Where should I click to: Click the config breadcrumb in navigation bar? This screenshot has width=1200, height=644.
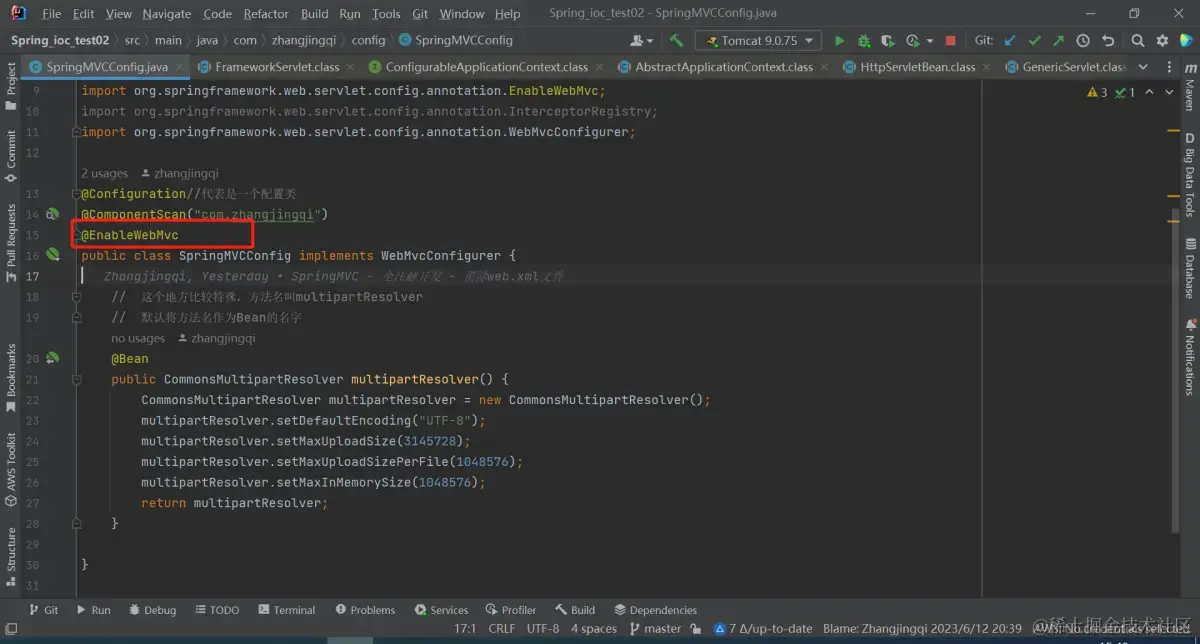(368, 41)
